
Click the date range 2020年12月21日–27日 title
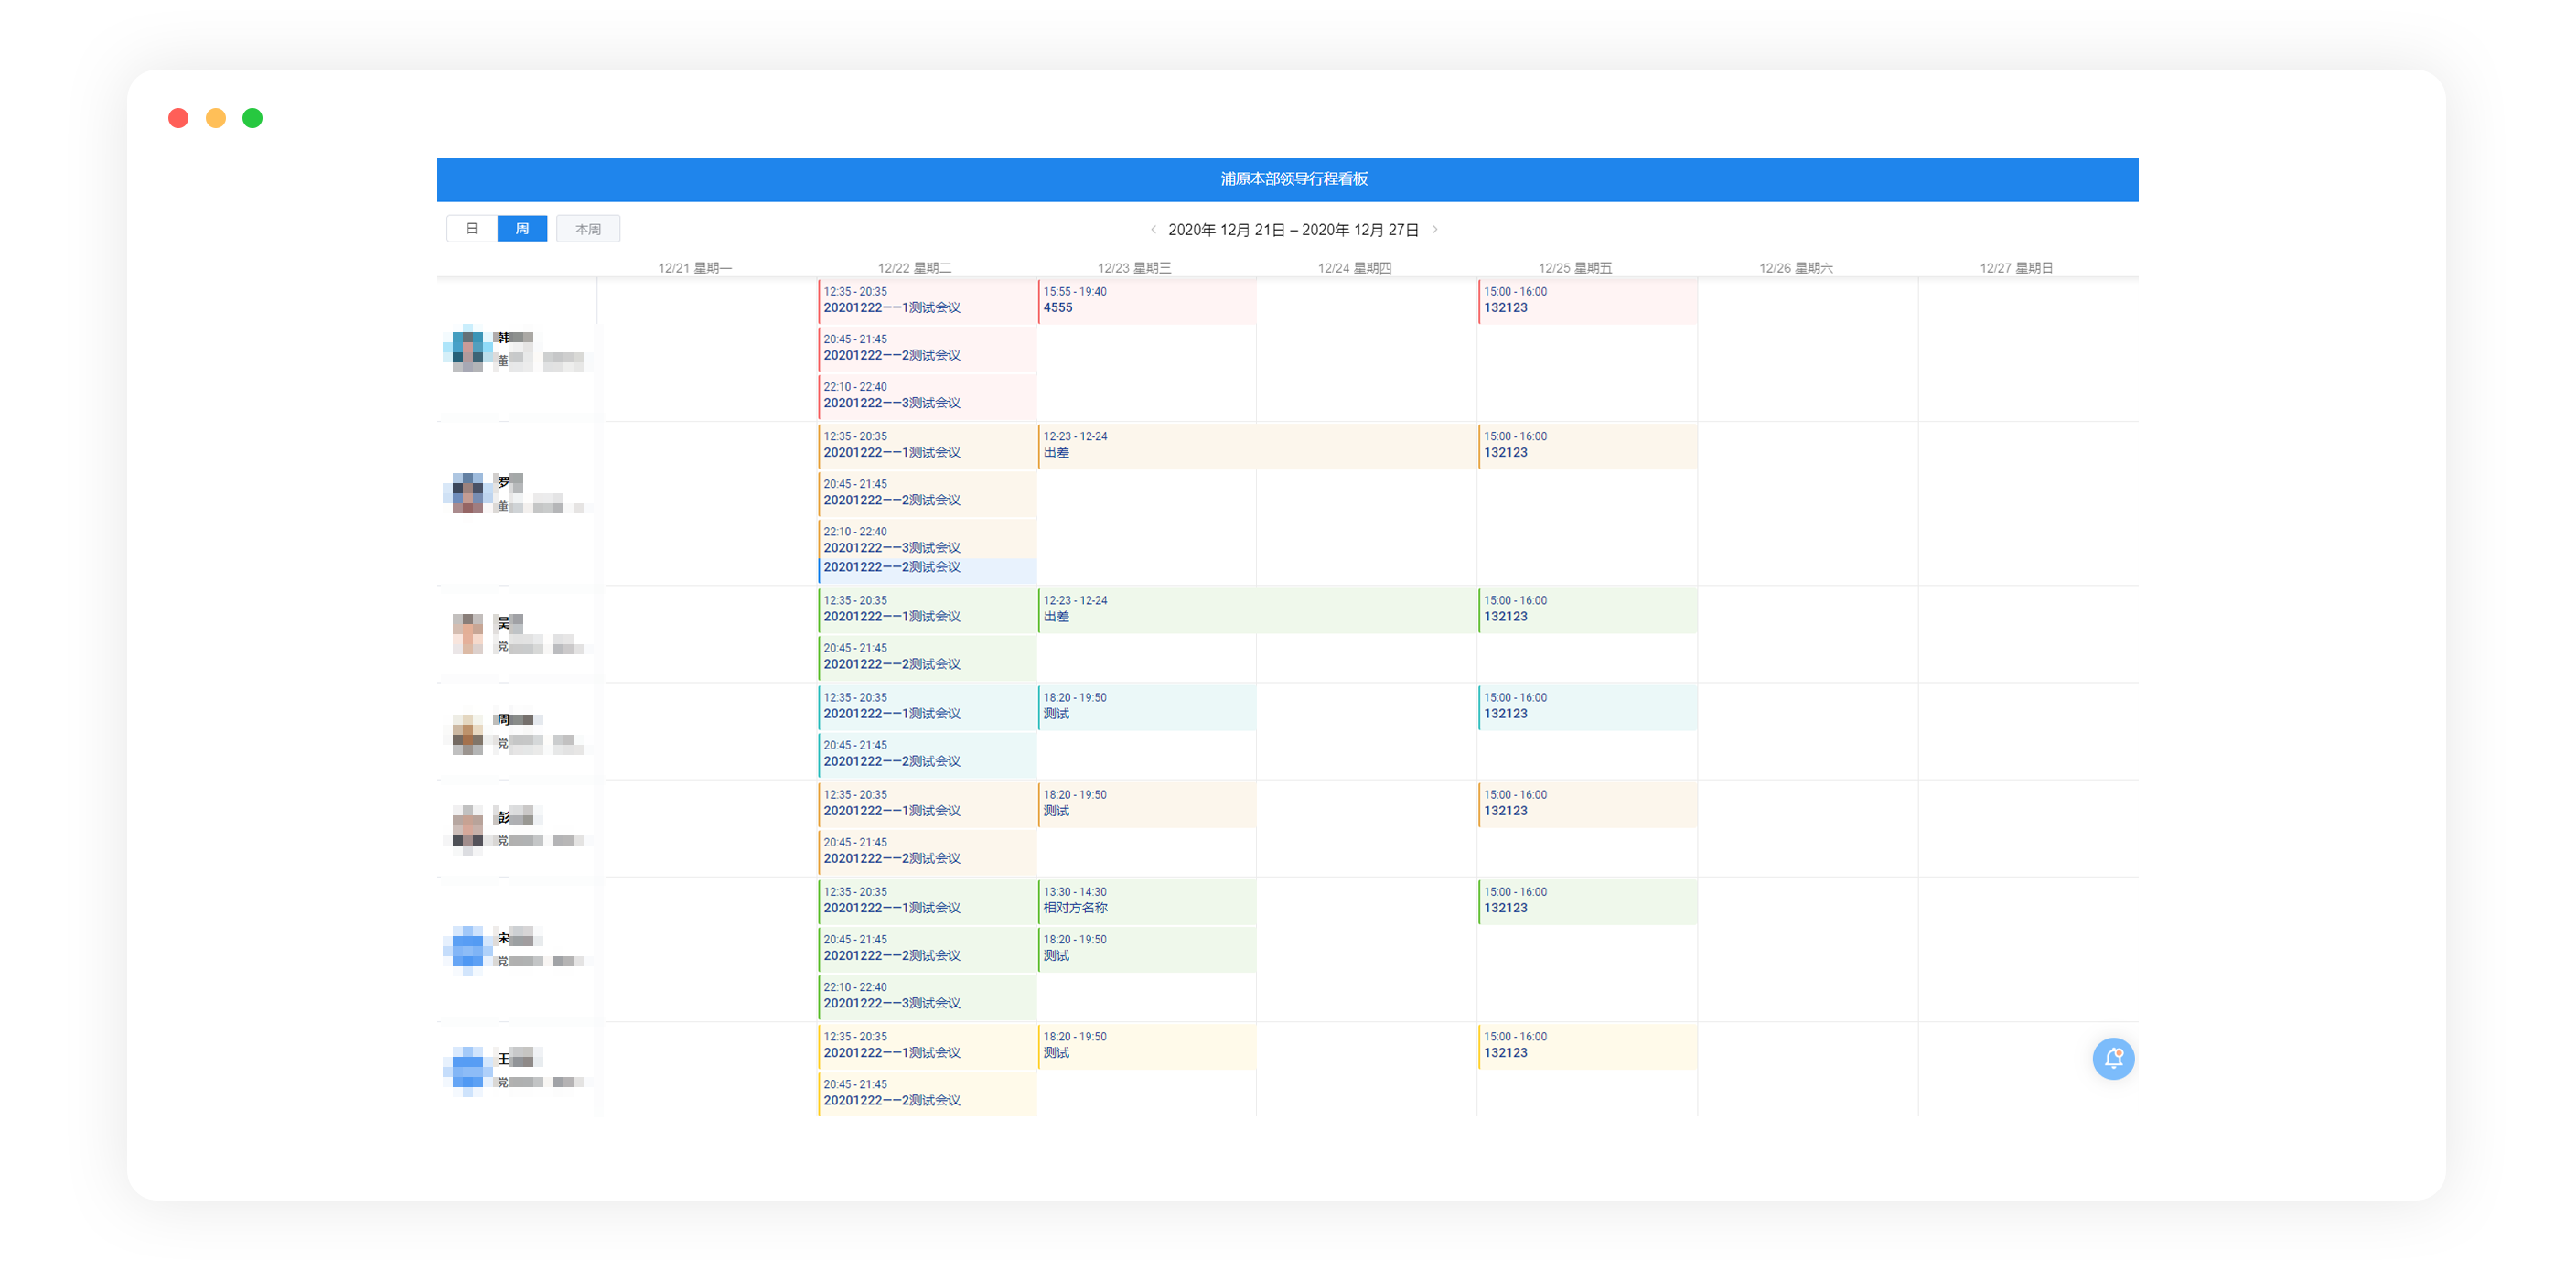(1293, 230)
